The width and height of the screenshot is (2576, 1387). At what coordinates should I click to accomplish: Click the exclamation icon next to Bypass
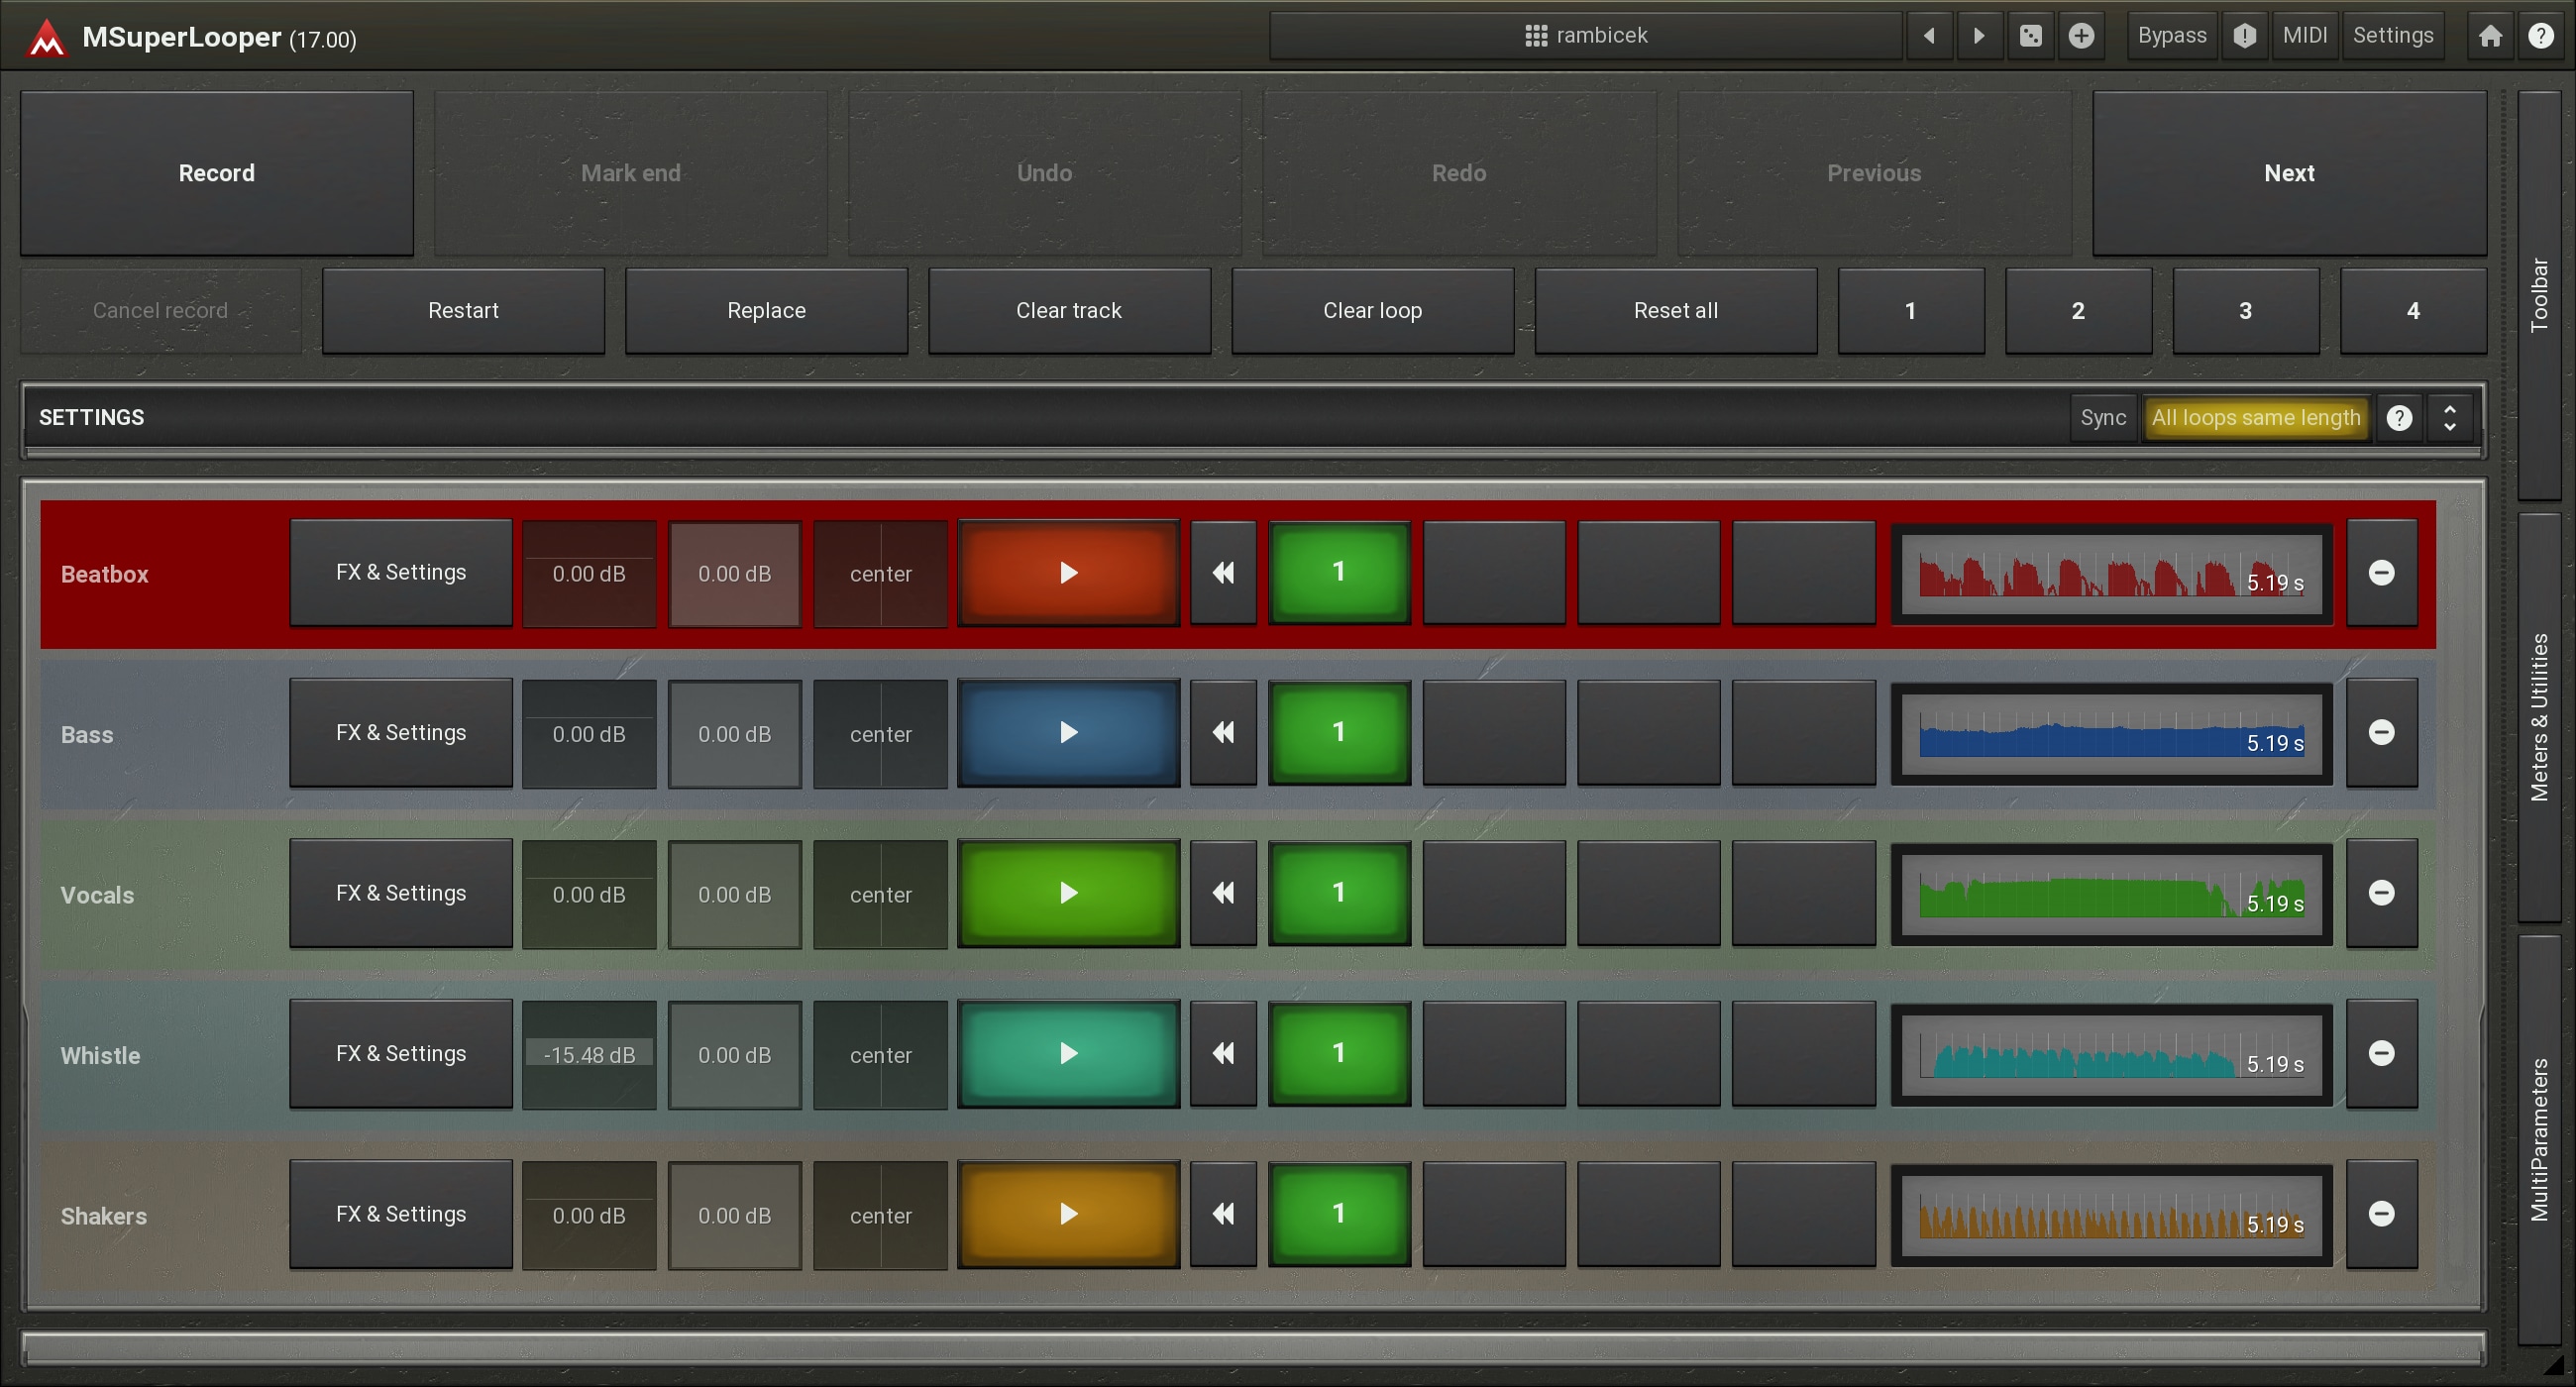pos(2244,36)
